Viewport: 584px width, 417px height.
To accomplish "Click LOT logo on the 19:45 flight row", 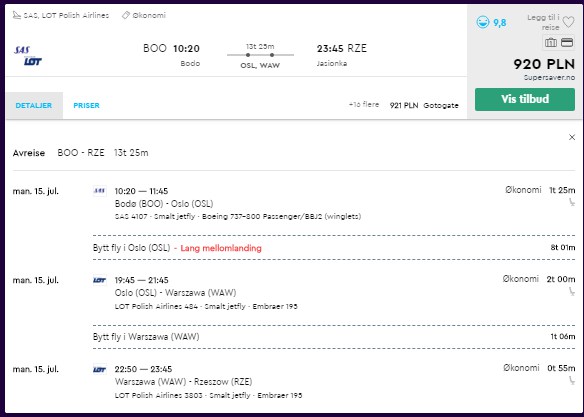I will tap(99, 280).
